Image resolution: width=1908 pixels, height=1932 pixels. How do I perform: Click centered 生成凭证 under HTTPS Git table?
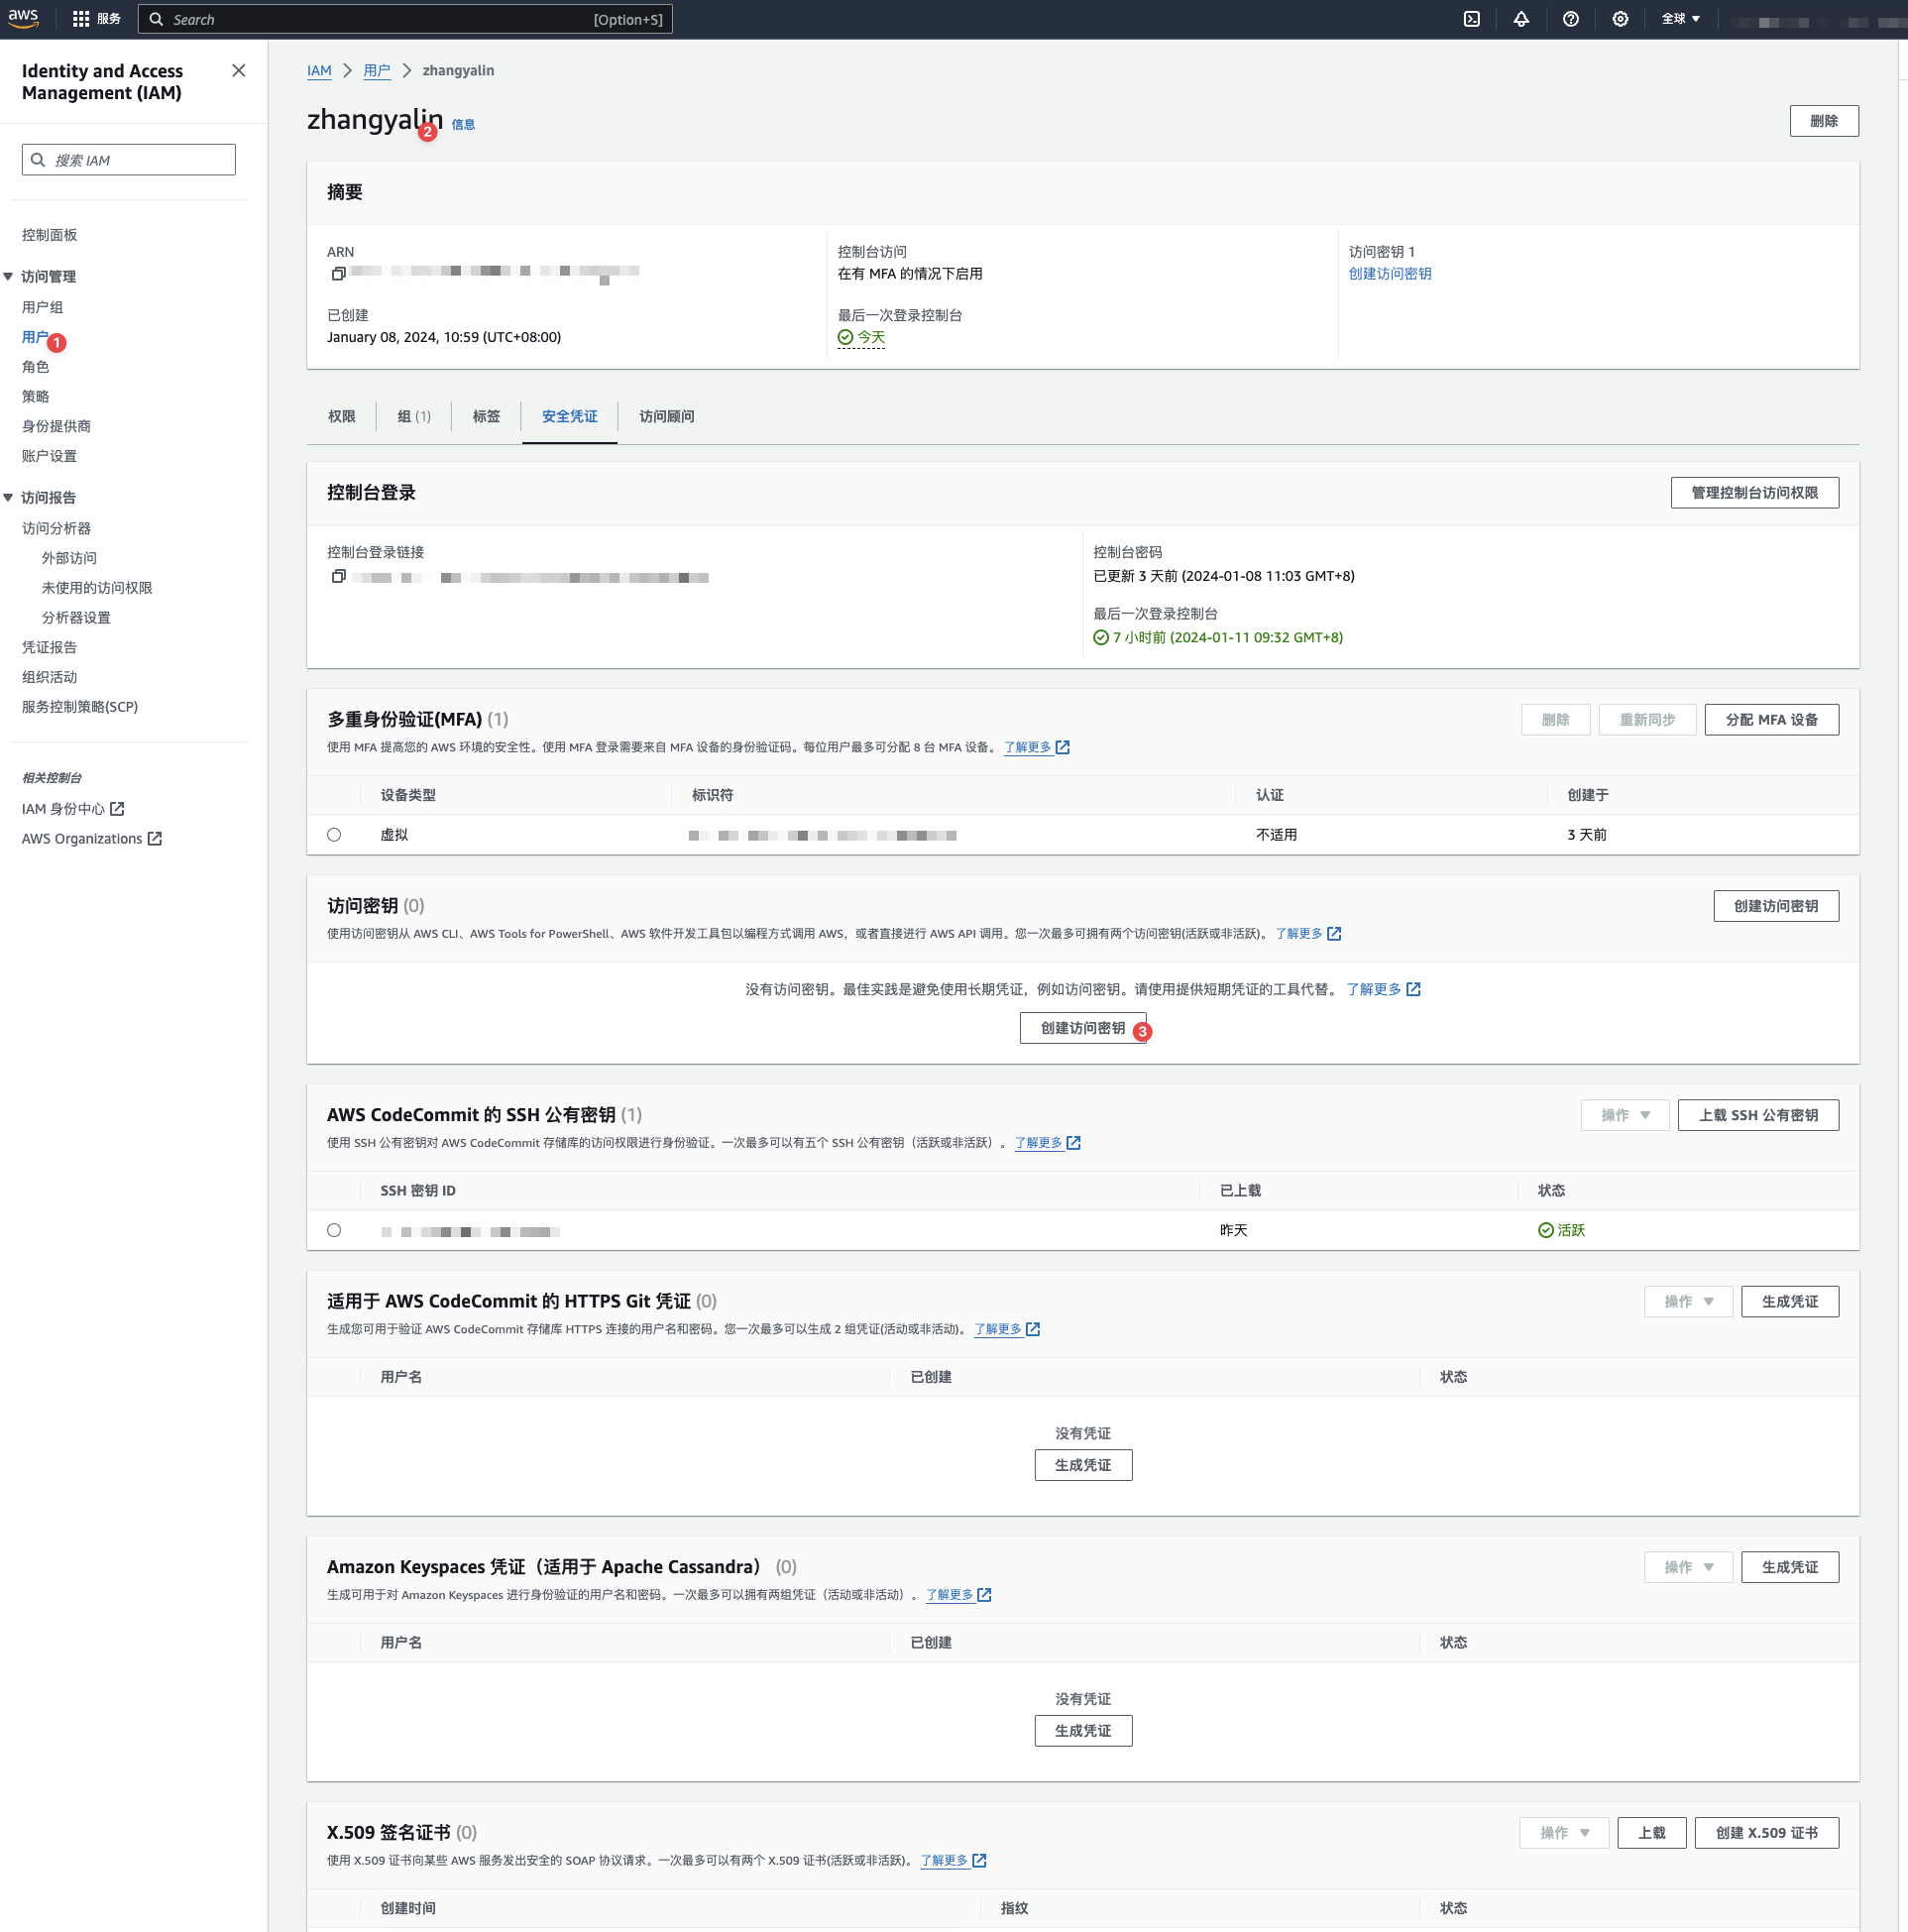pyautogui.click(x=1083, y=1465)
